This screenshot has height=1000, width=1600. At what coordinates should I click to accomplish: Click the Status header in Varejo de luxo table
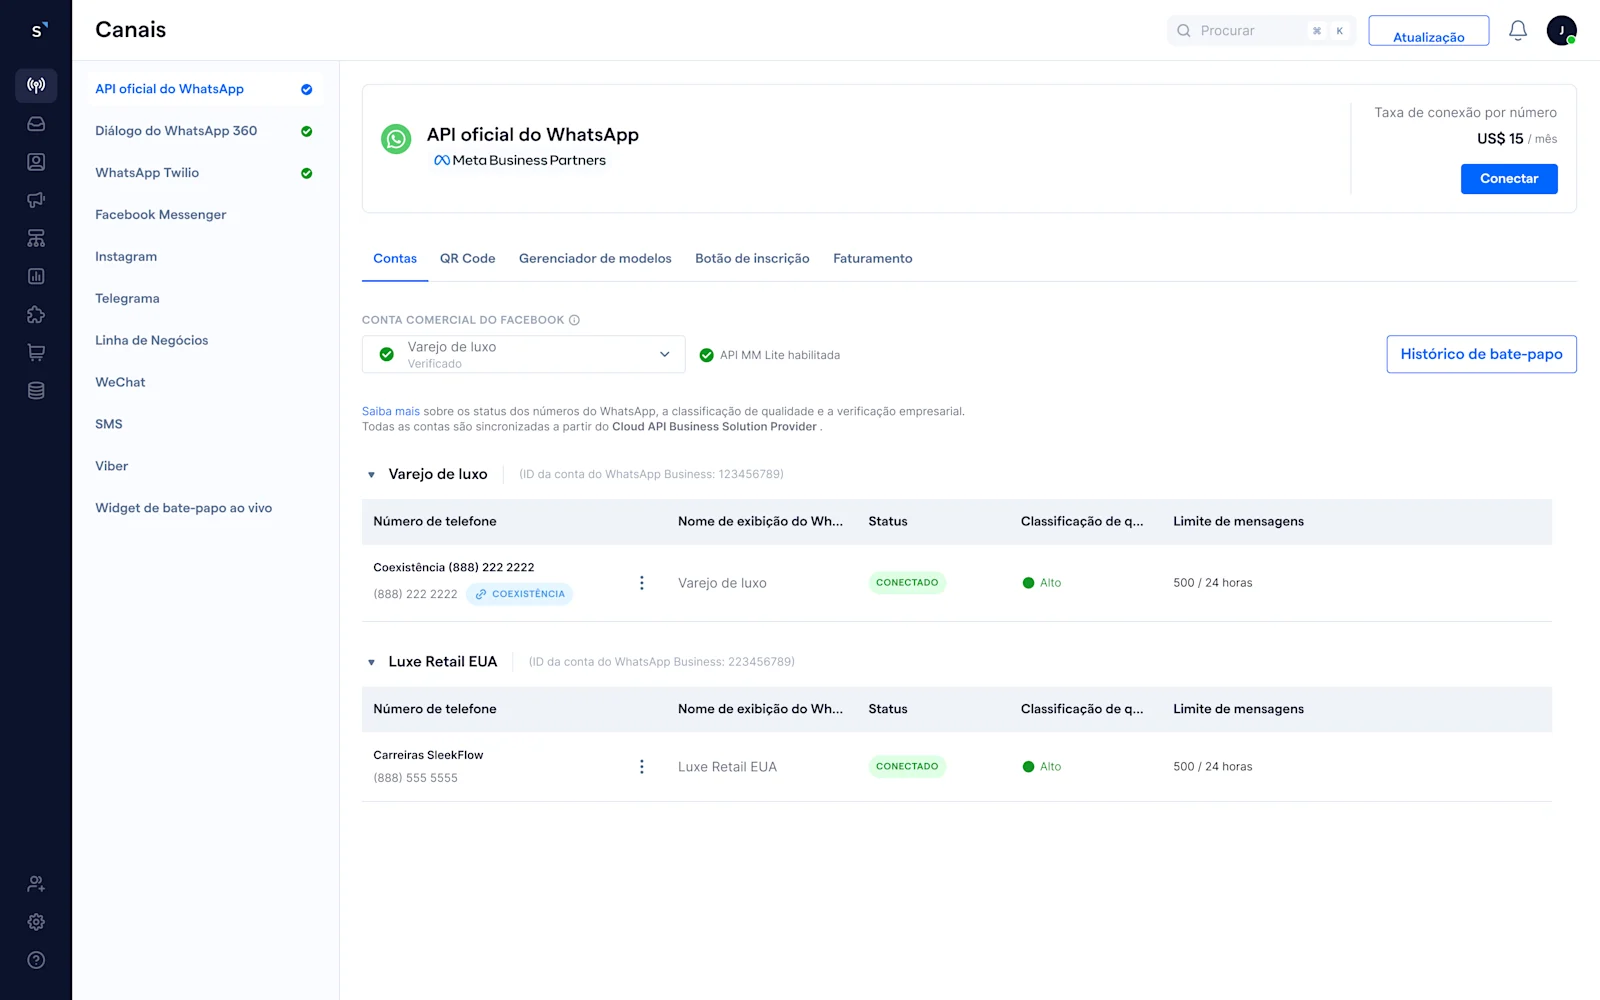[x=888, y=522]
